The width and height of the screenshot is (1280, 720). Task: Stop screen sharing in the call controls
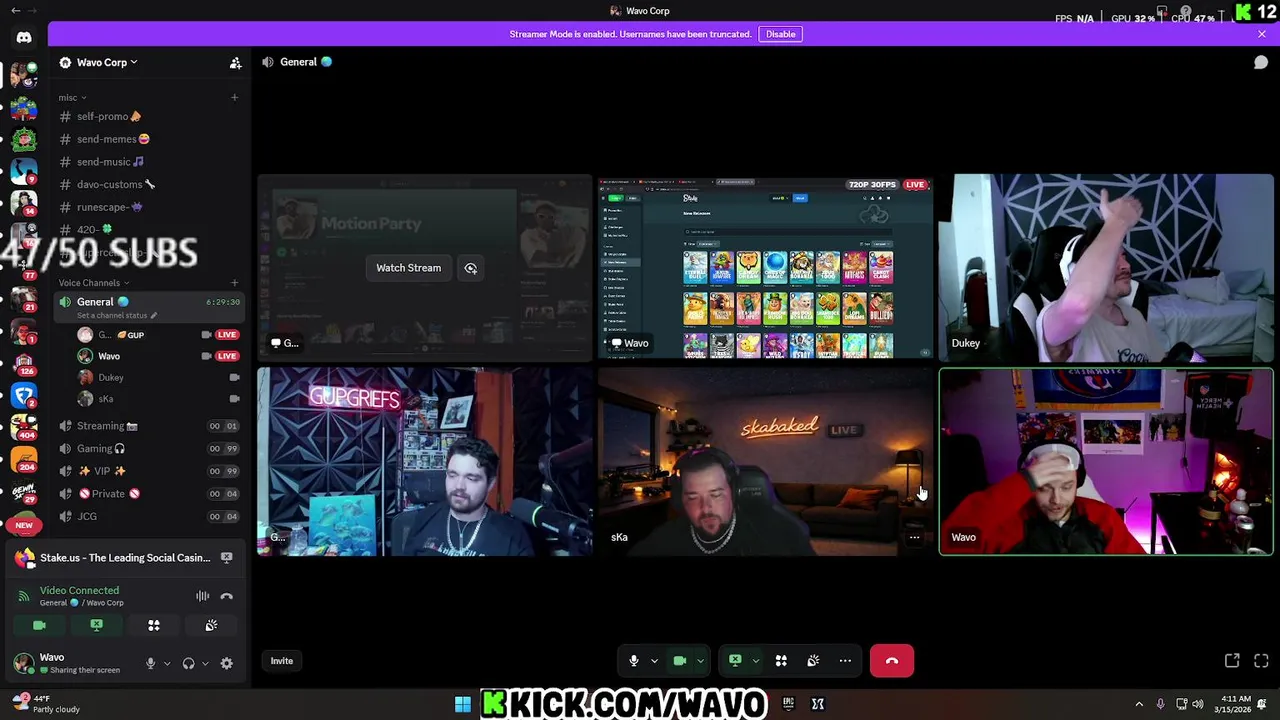pos(735,661)
